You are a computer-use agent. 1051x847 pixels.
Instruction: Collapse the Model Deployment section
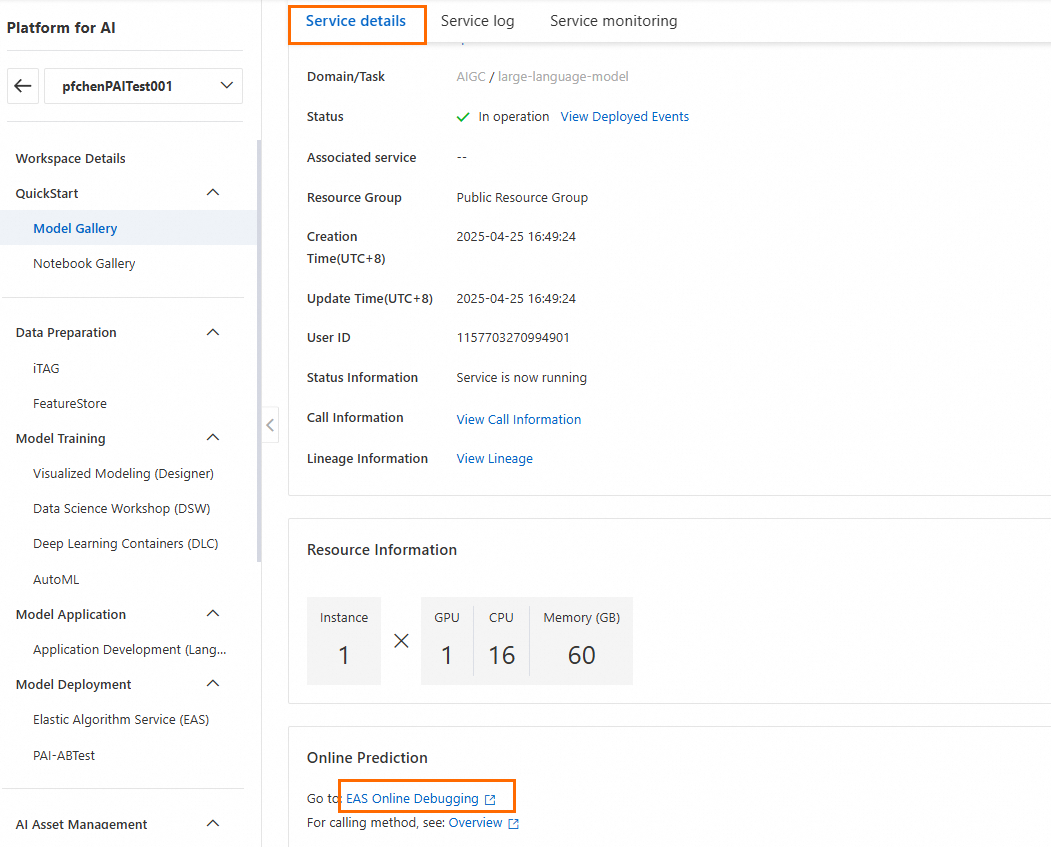(x=213, y=683)
